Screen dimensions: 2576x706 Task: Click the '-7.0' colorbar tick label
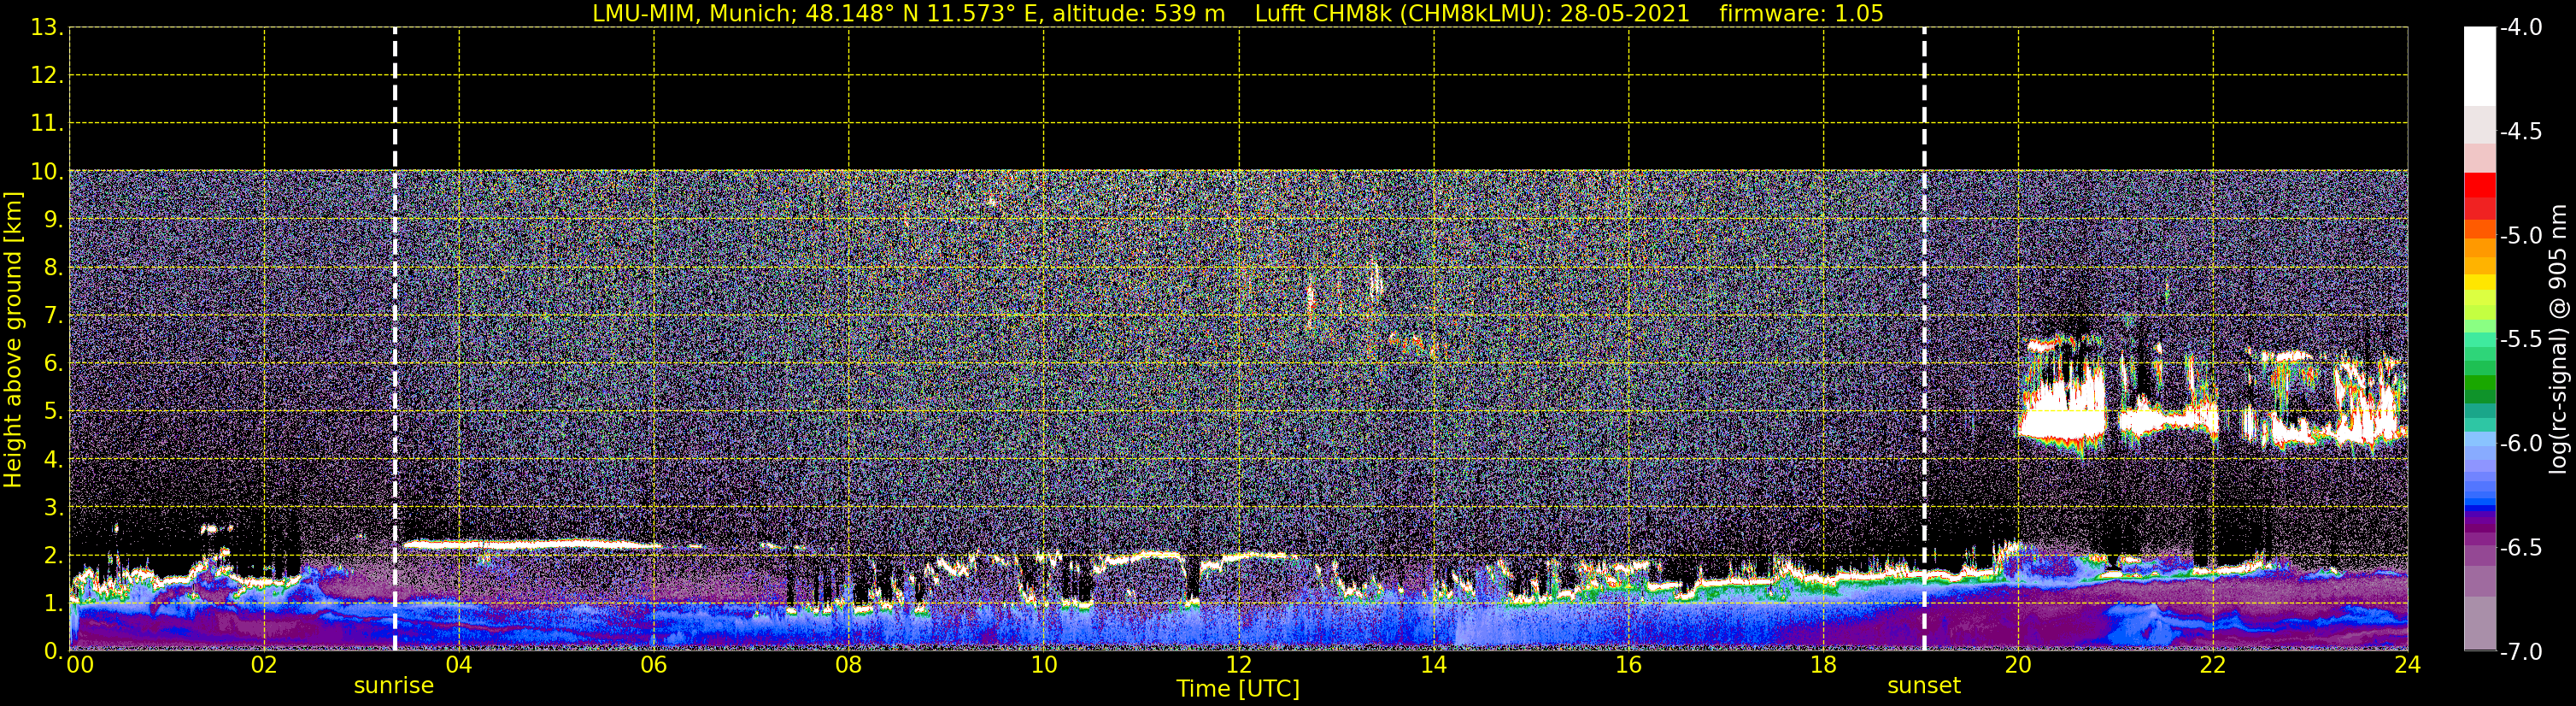point(2521,651)
